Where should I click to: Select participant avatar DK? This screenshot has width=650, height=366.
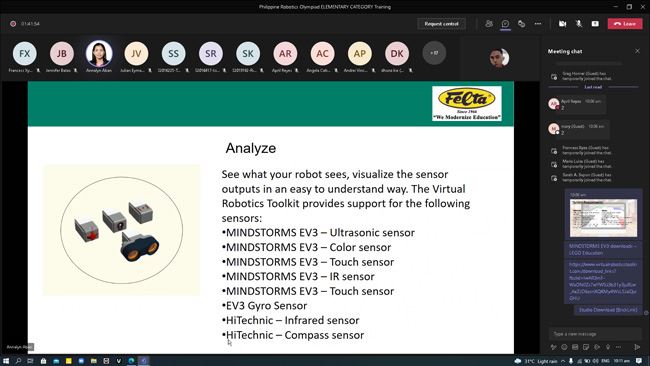pos(397,53)
